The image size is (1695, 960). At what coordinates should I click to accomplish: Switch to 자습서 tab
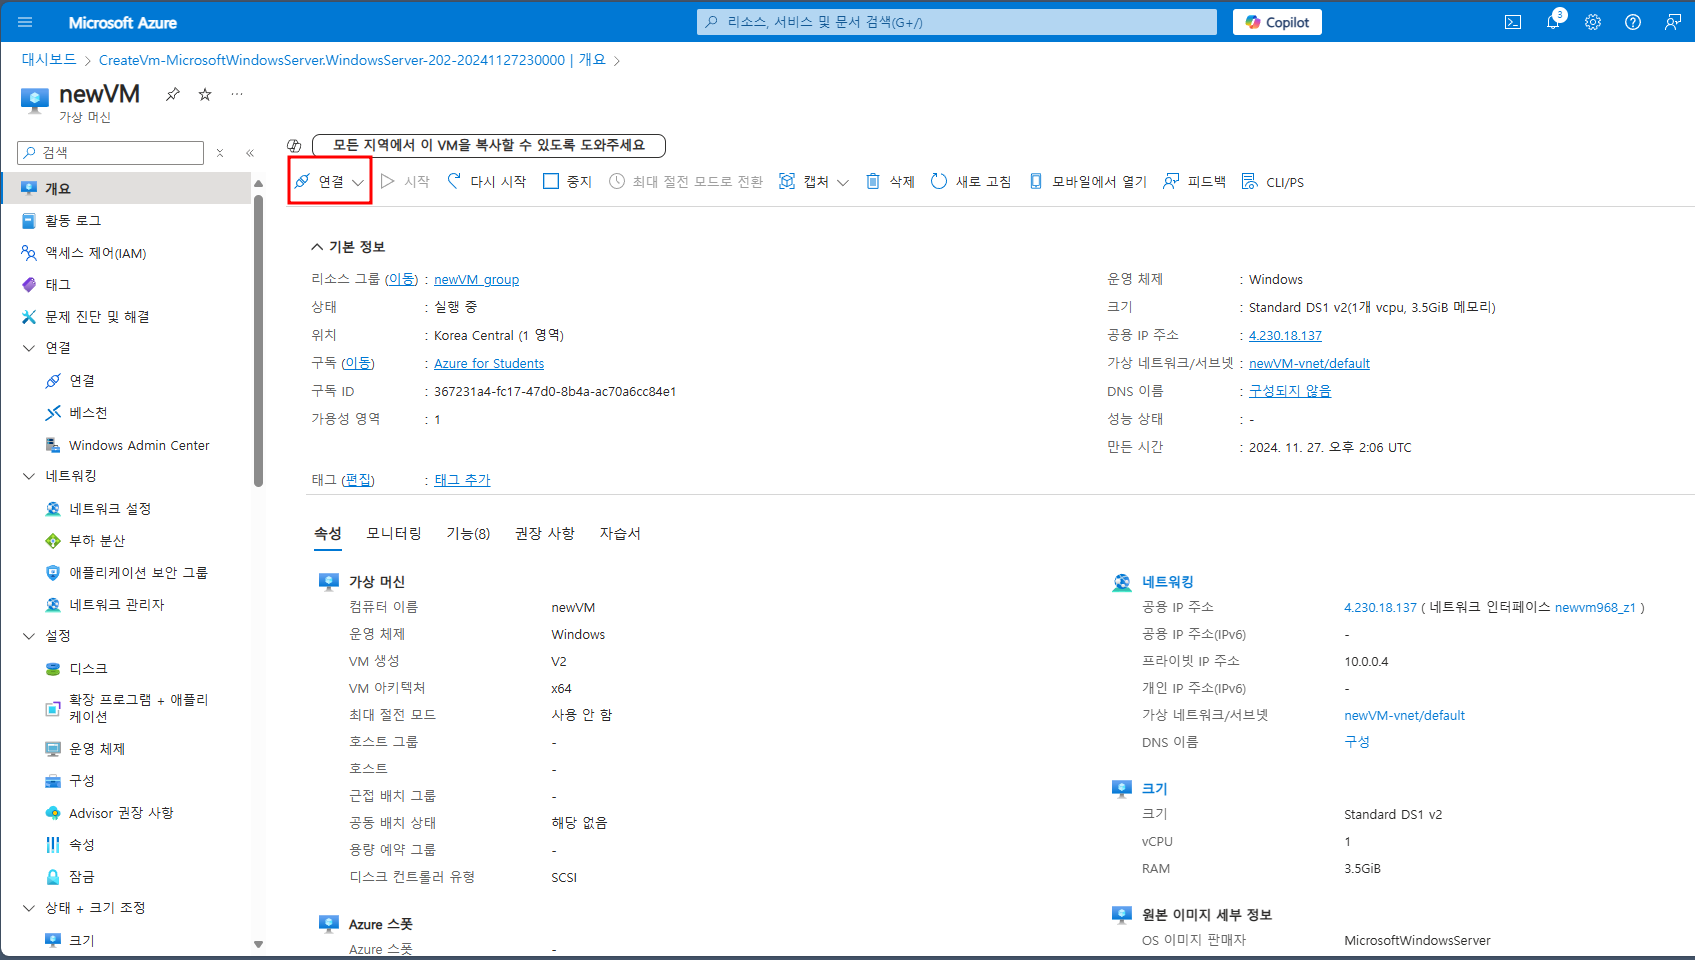(620, 533)
